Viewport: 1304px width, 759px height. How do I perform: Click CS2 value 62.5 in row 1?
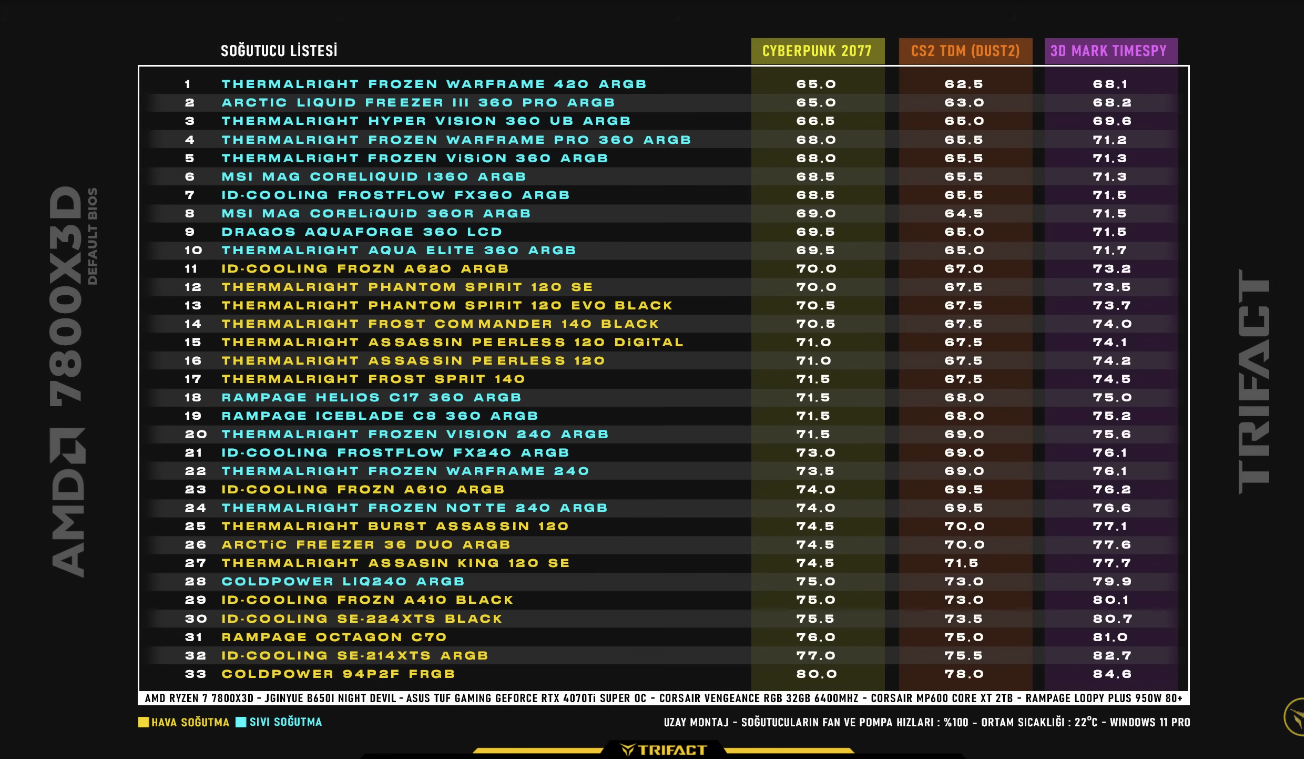[x=964, y=84]
